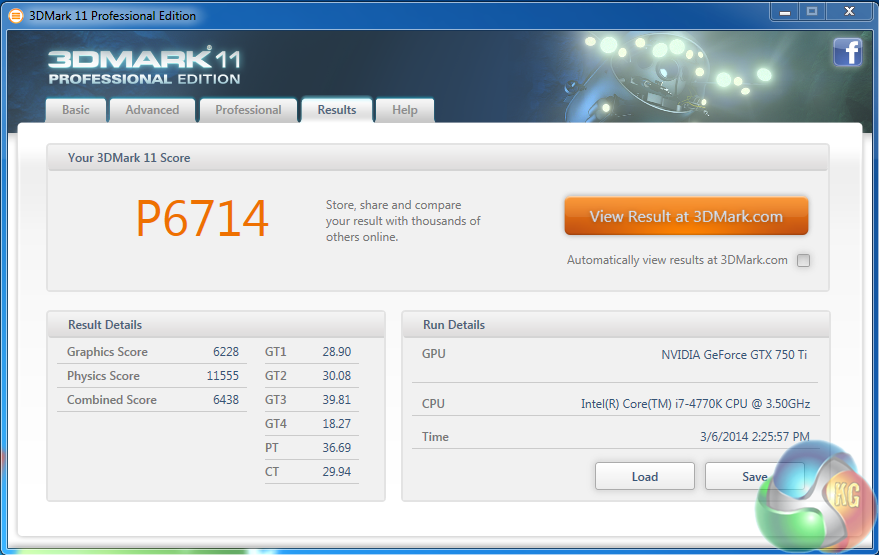The height and width of the screenshot is (555, 879).
Task: Select the Professional tab
Action: point(248,110)
